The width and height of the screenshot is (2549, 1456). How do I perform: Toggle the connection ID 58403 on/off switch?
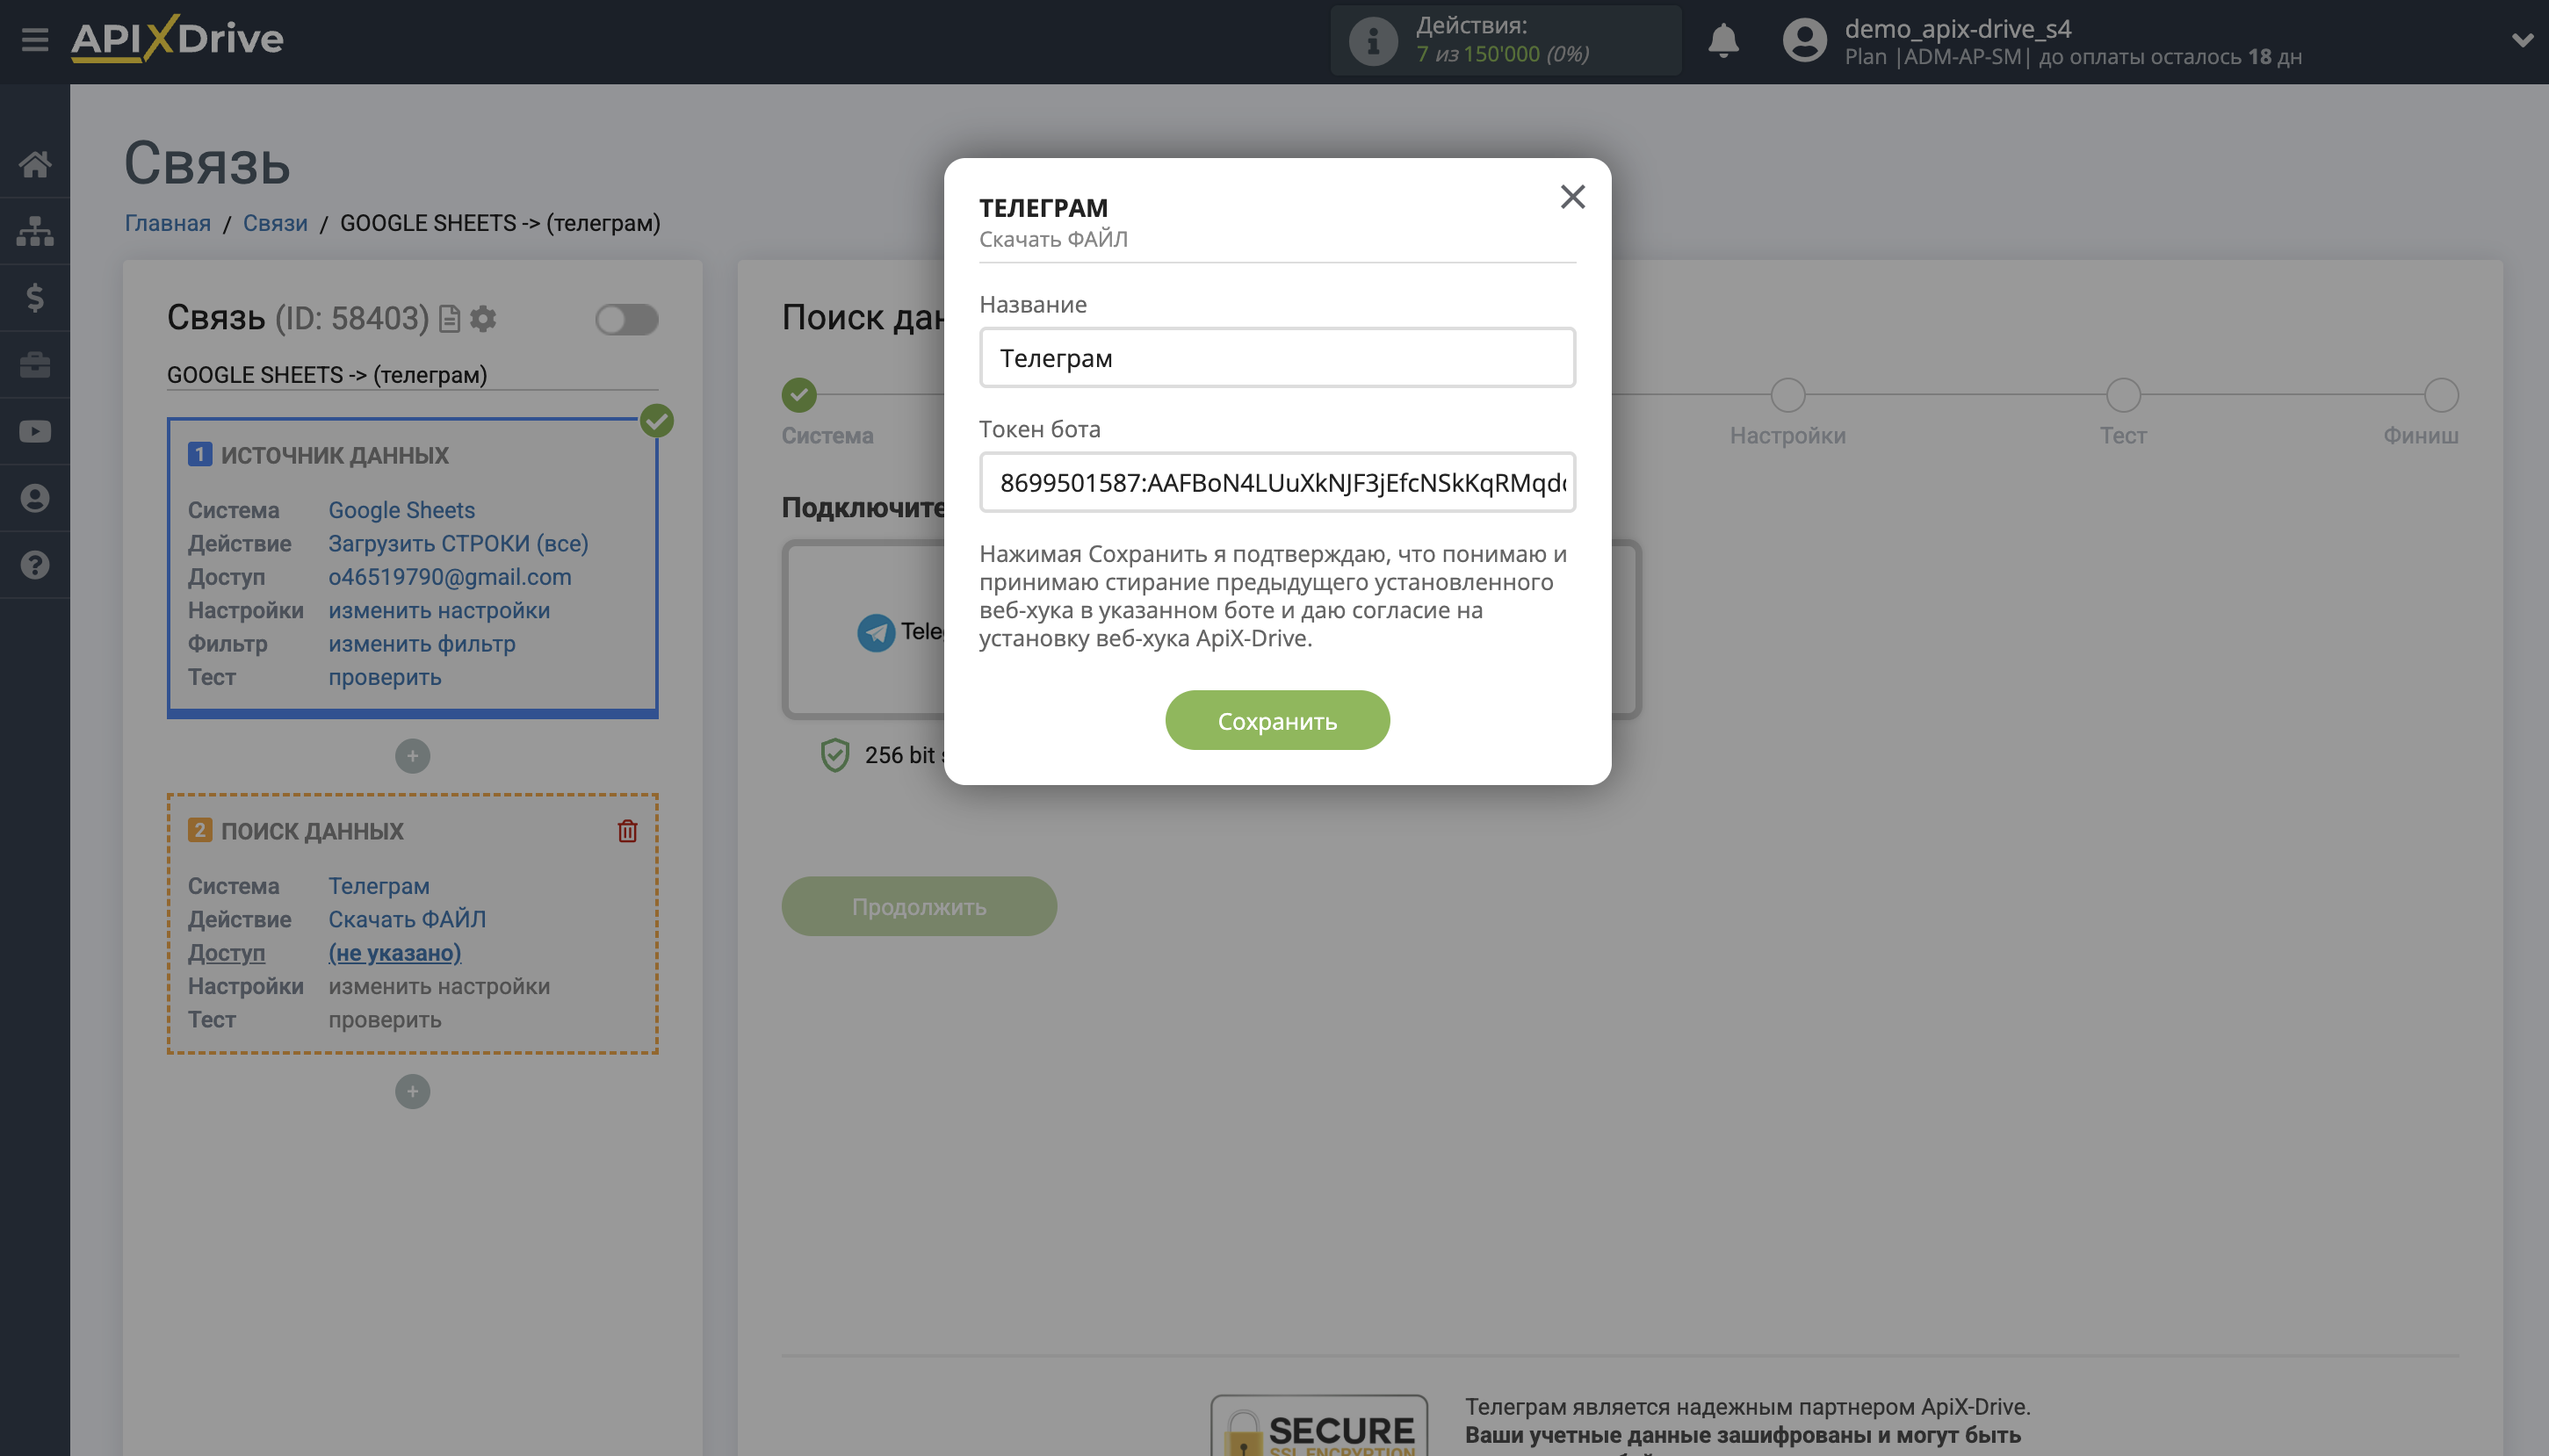pos(626,319)
